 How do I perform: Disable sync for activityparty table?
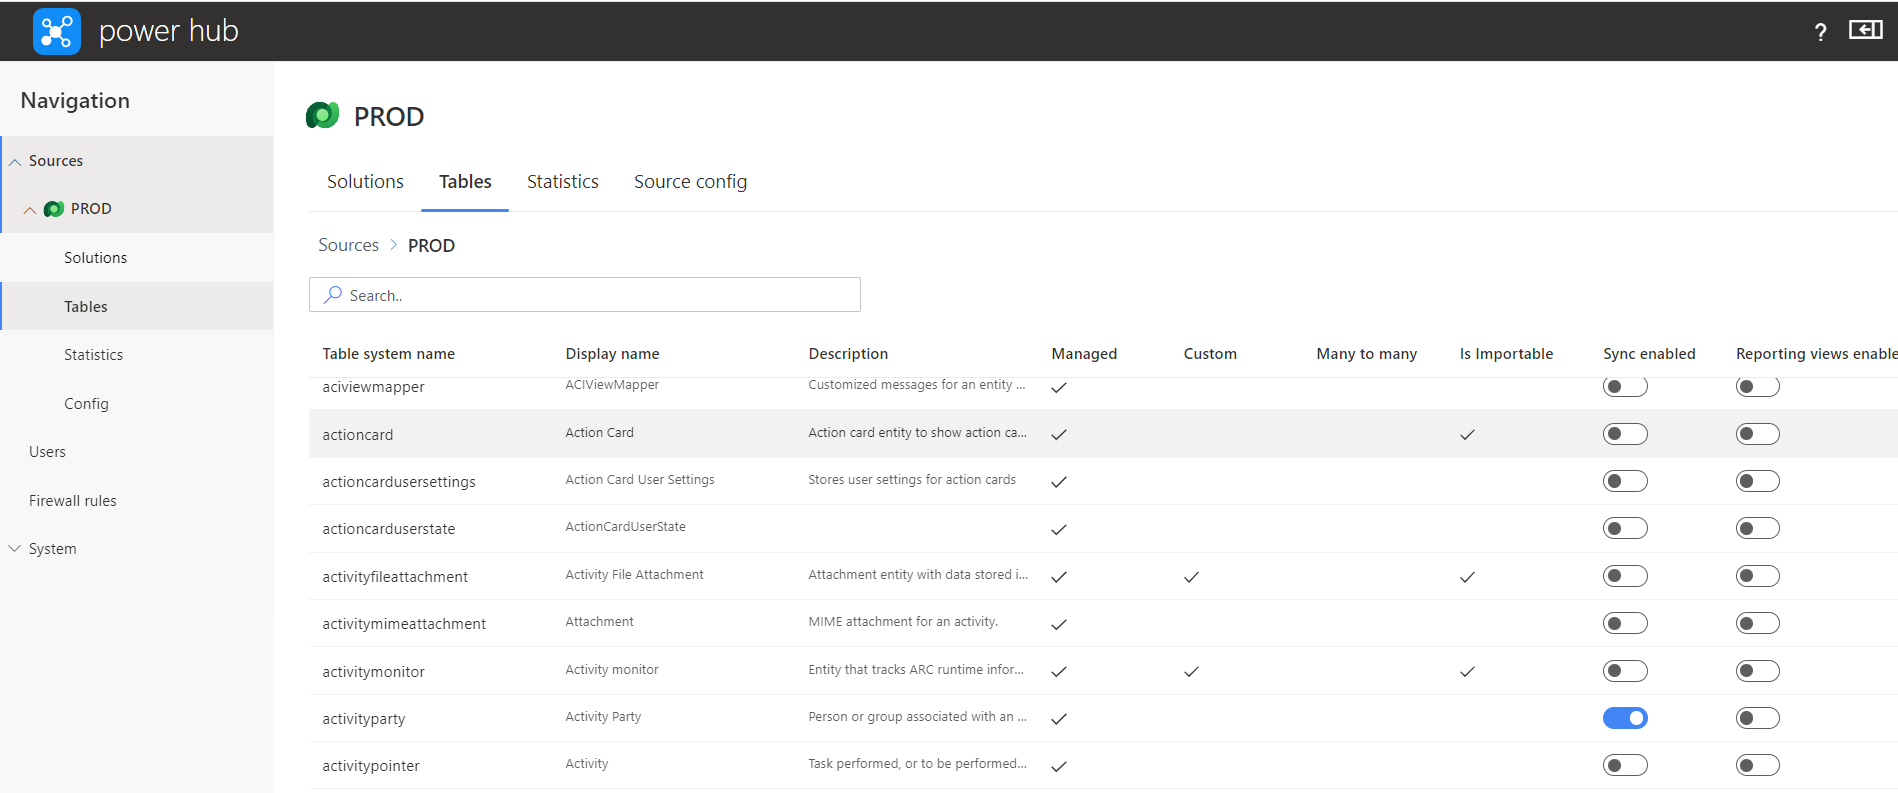click(1625, 718)
